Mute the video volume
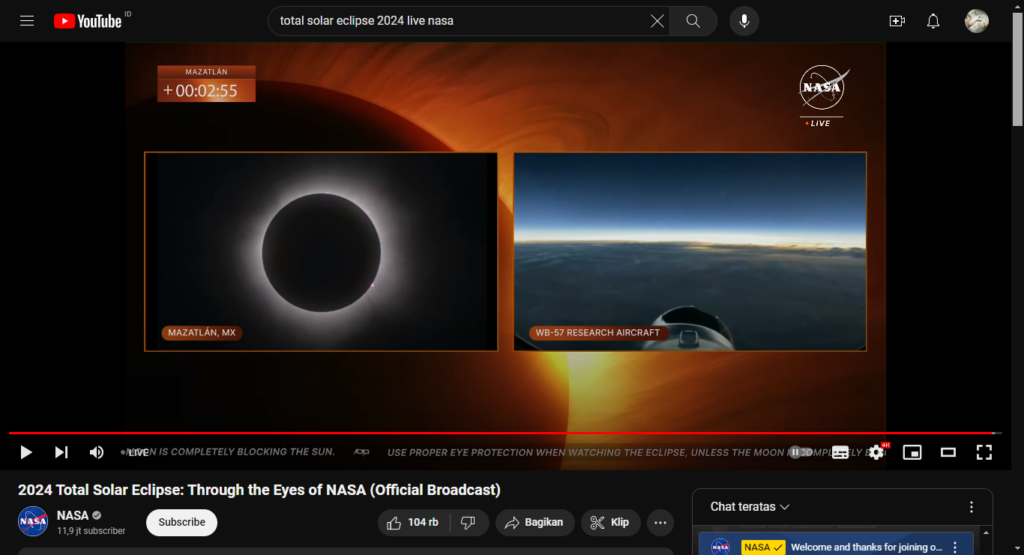 tap(96, 452)
